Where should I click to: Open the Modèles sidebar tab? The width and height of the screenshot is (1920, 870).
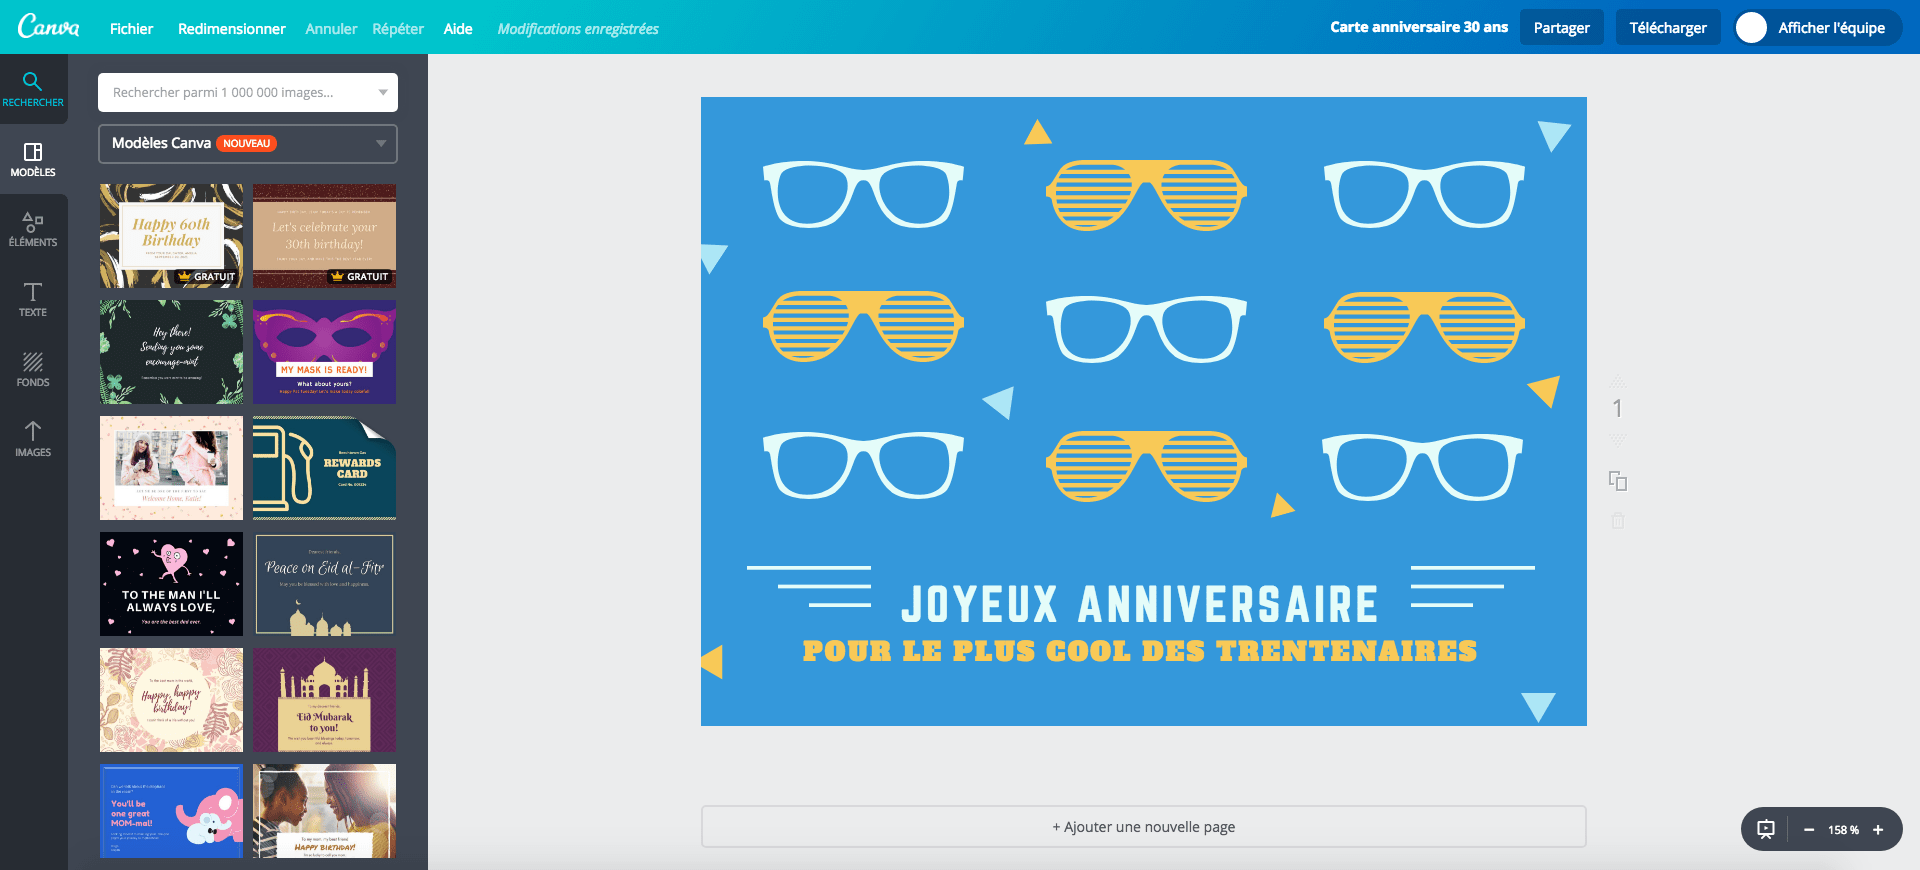[x=33, y=159]
